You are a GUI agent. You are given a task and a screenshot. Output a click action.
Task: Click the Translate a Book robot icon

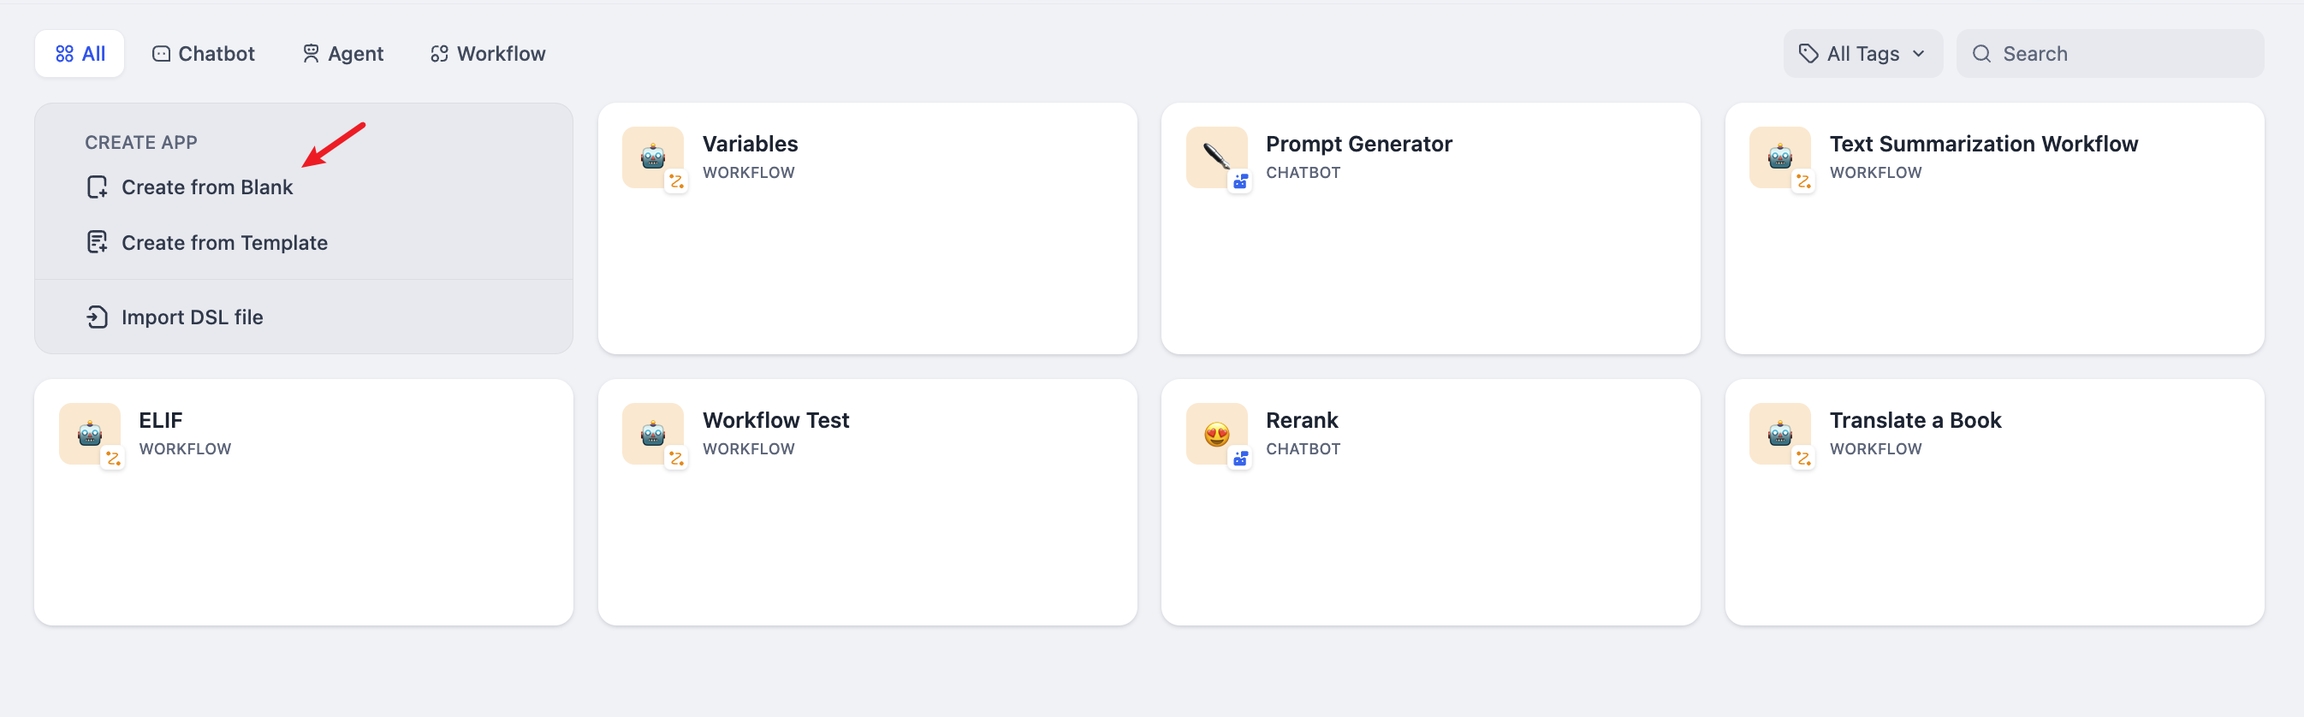(1779, 433)
